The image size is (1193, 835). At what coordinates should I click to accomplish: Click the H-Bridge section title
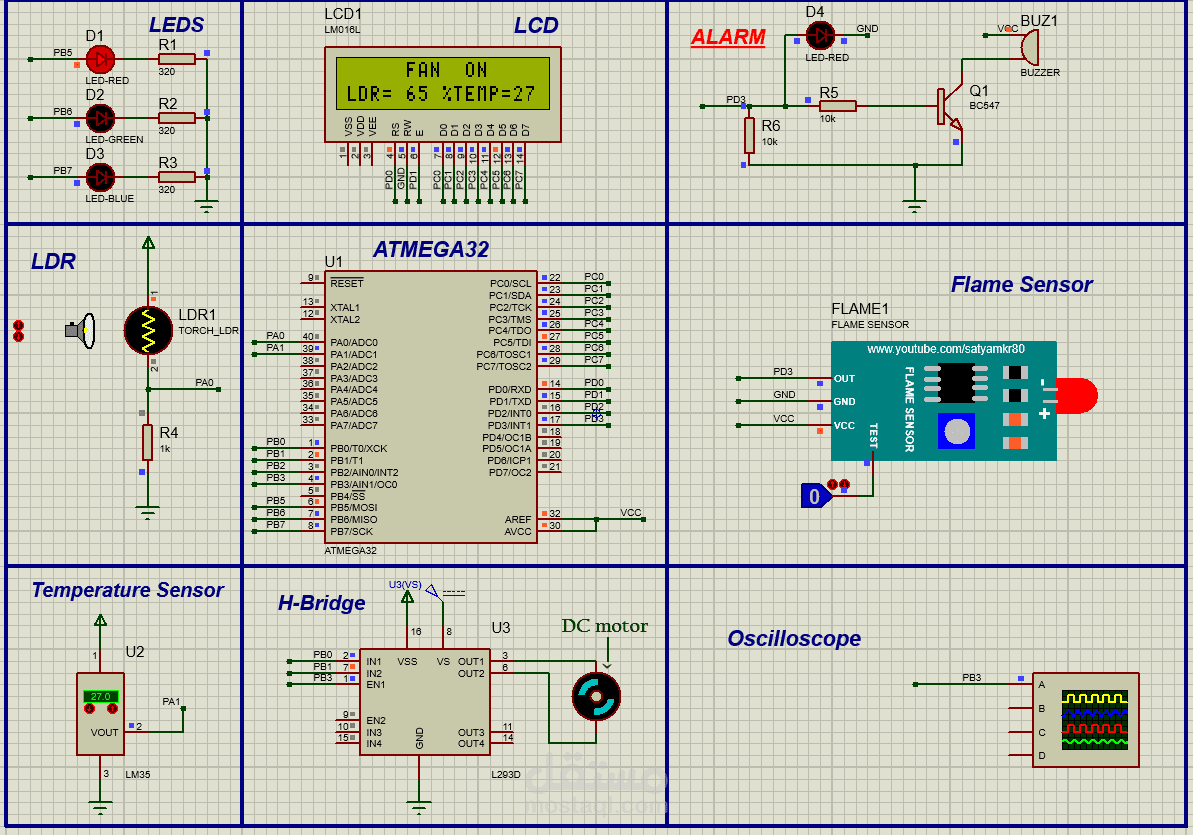point(322,603)
